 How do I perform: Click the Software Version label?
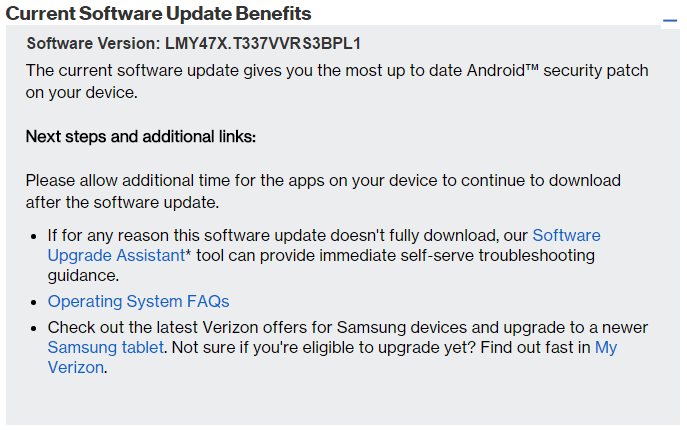(92, 44)
